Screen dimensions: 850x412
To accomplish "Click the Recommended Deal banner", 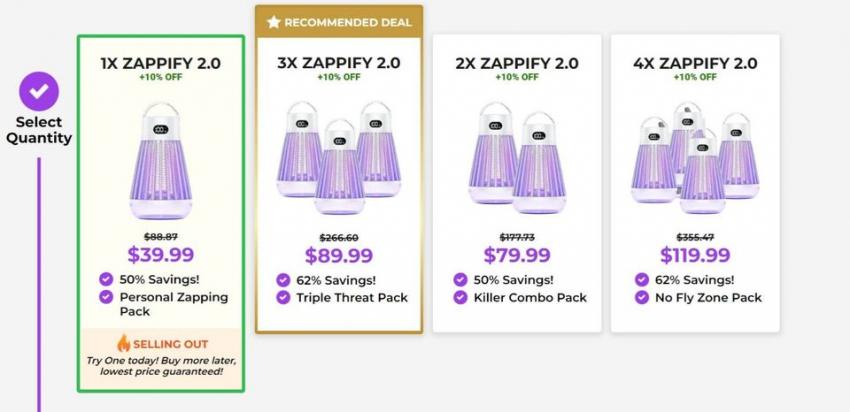I will click(338, 22).
